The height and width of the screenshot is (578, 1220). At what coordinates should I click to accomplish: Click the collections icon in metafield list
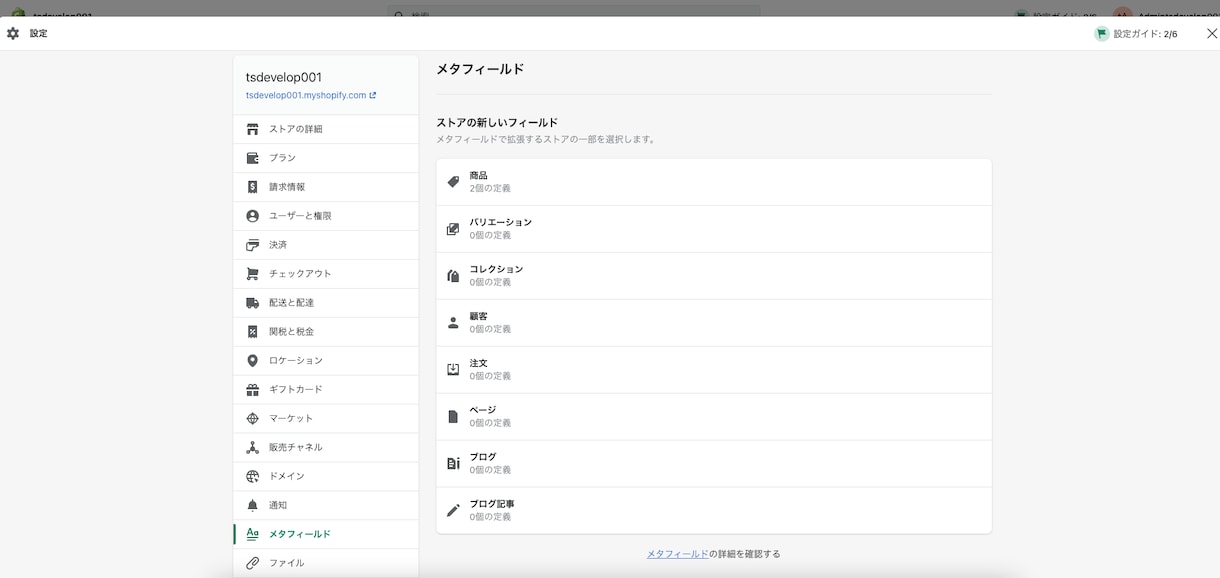tap(453, 276)
